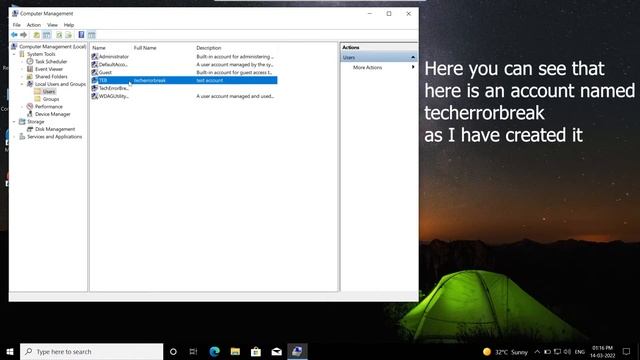The width and height of the screenshot is (640, 360).
Task: Click the 'techerrorbreak' full name cell
Action: coord(150,80)
